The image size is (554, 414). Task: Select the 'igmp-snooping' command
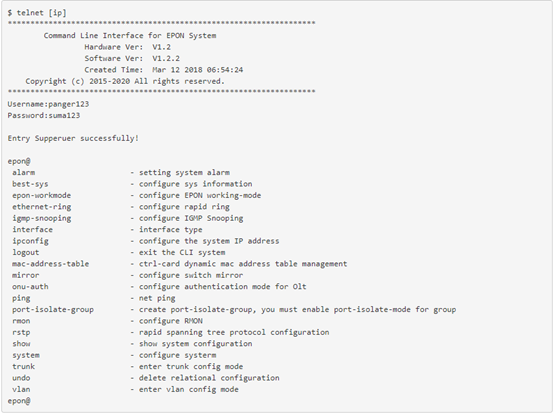pos(41,218)
